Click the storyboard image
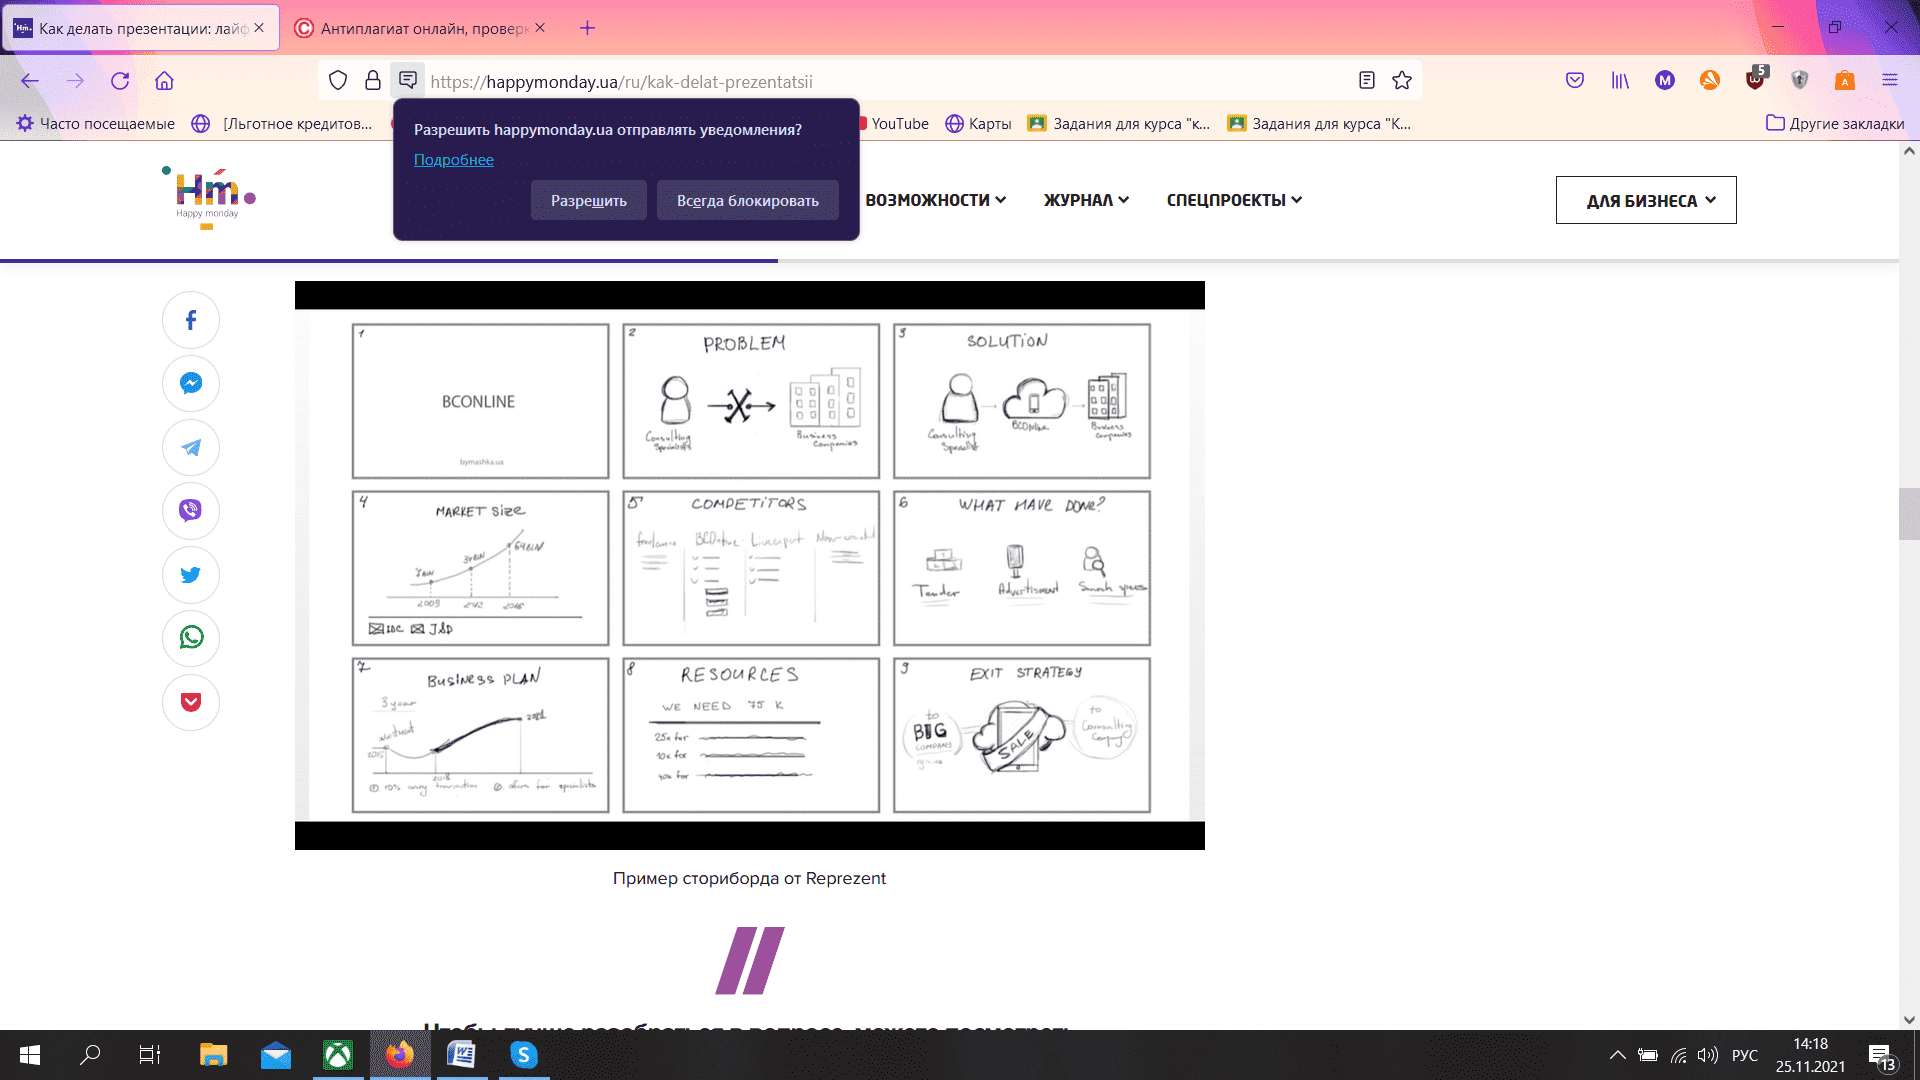The height and width of the screenshot is (1080, 1920). [x=749, y=565]
